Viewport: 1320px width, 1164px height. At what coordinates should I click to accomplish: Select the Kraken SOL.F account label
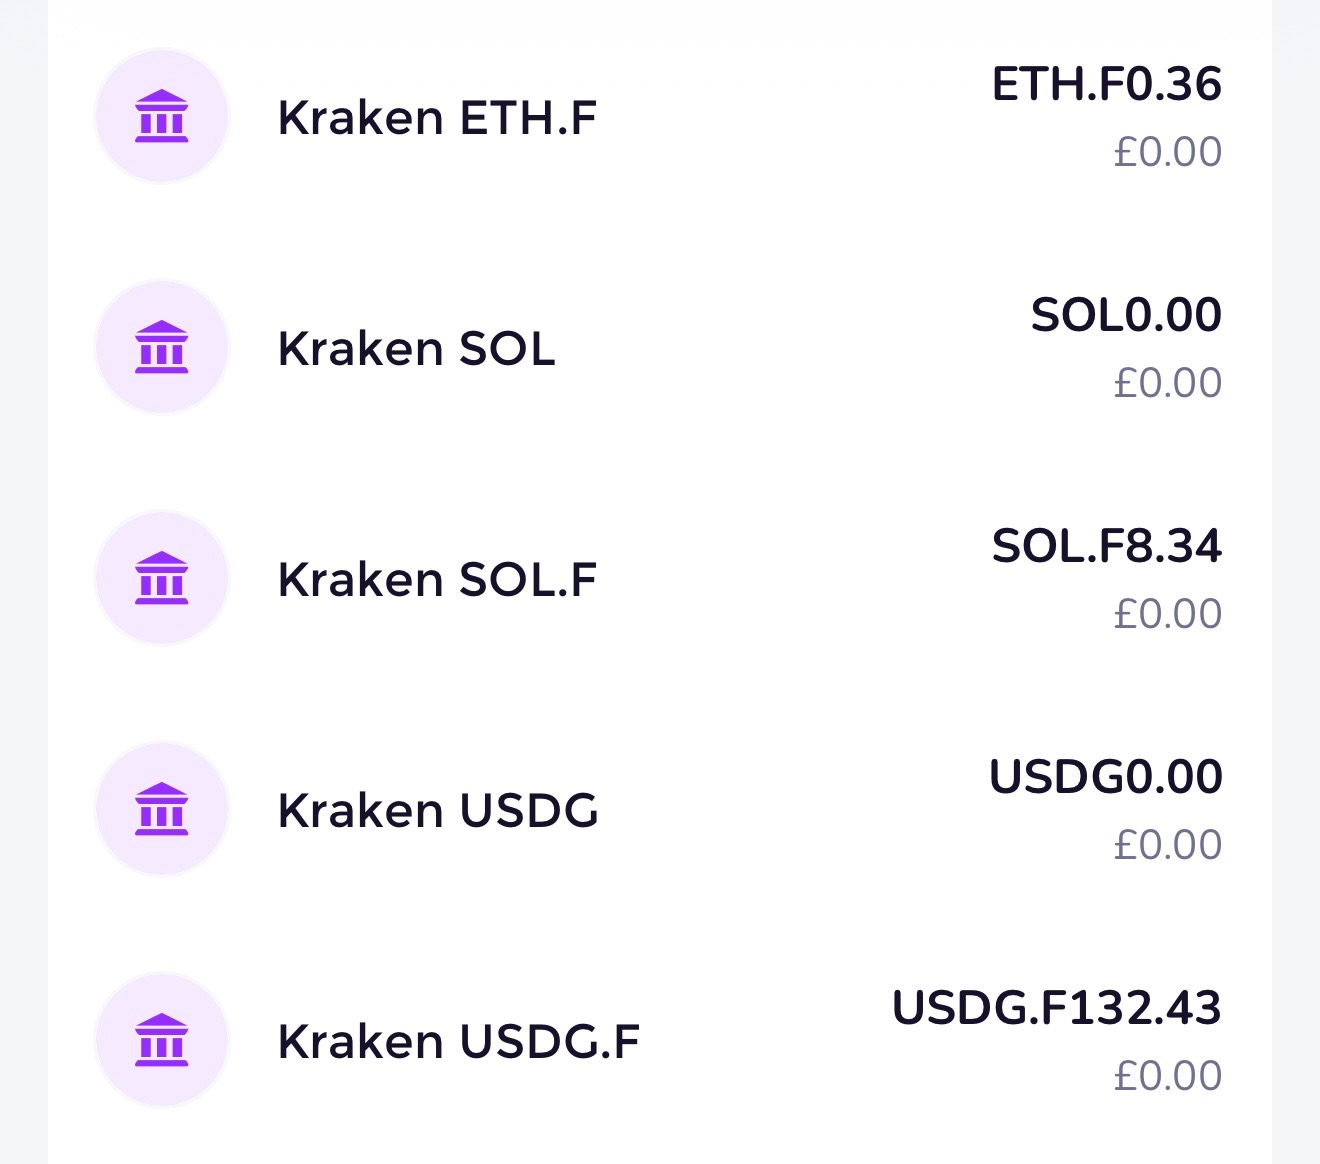437,580
